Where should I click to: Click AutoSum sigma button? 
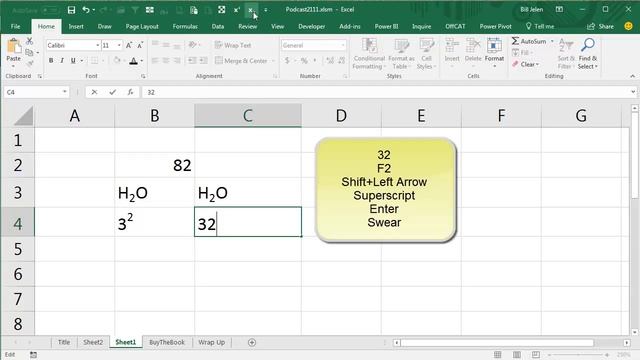pos(529,41)
